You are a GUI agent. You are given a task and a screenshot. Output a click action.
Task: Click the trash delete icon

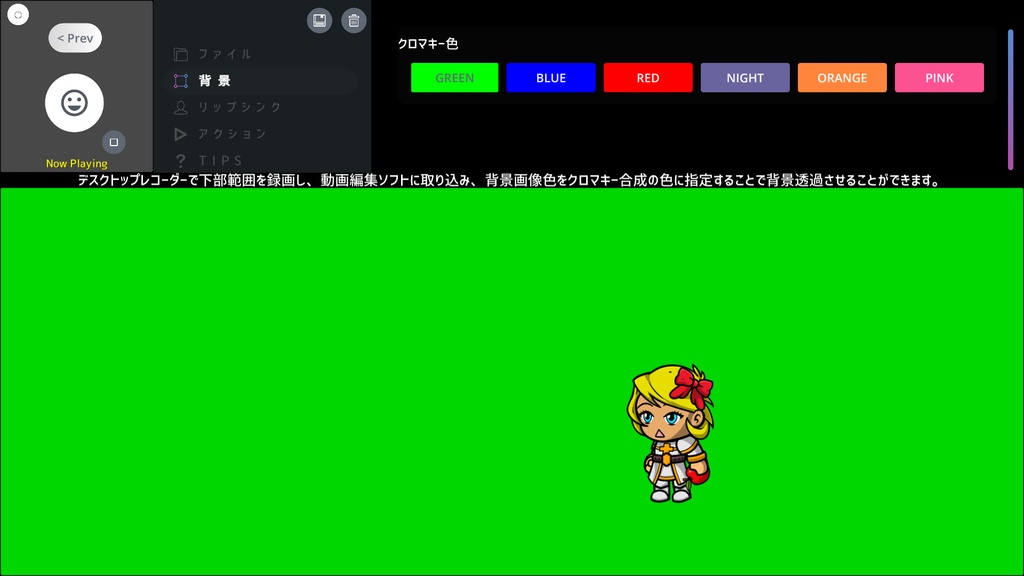[x=354, y=20]
